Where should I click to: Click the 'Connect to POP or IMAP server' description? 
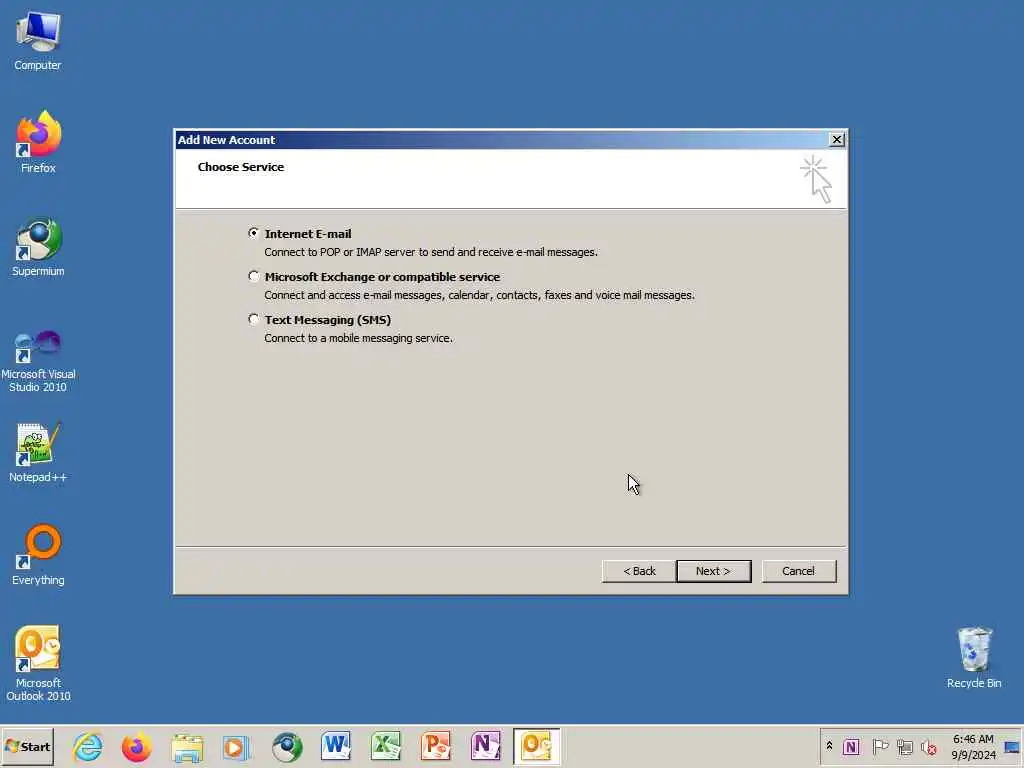click(x=430, y=252)
